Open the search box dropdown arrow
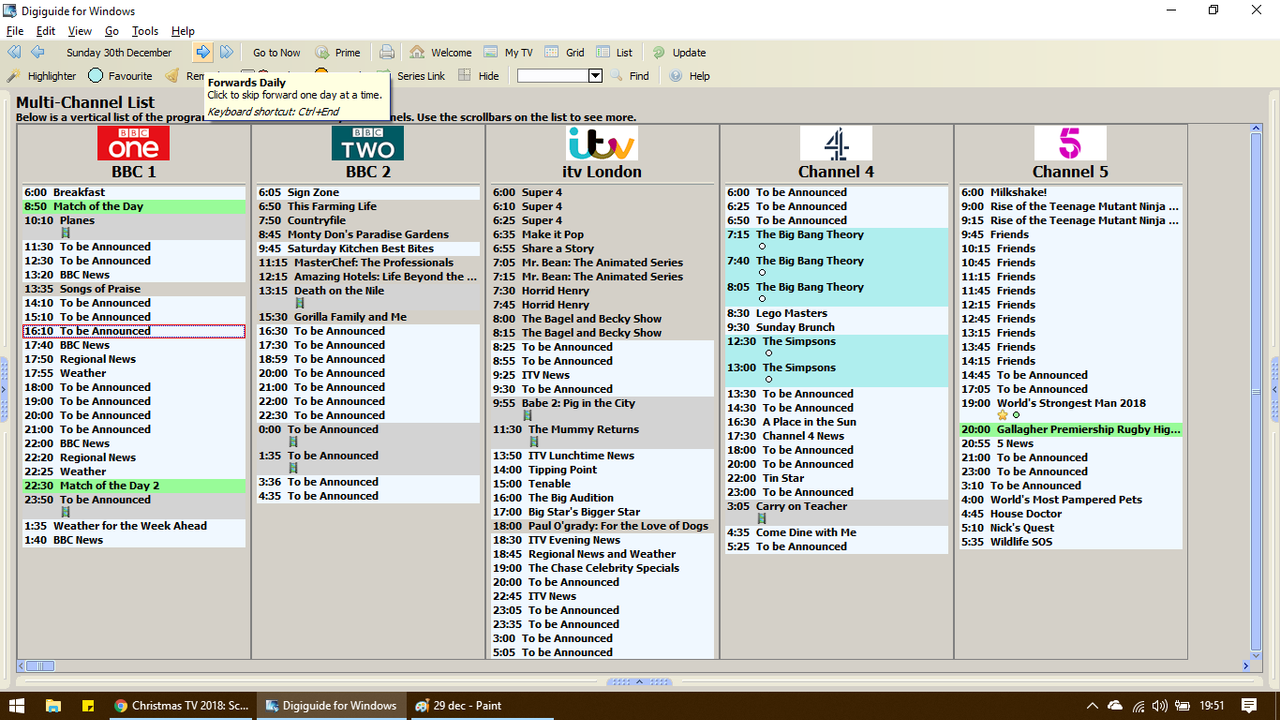This screenshot has width=1280, height=720. (x=595, y=75)
